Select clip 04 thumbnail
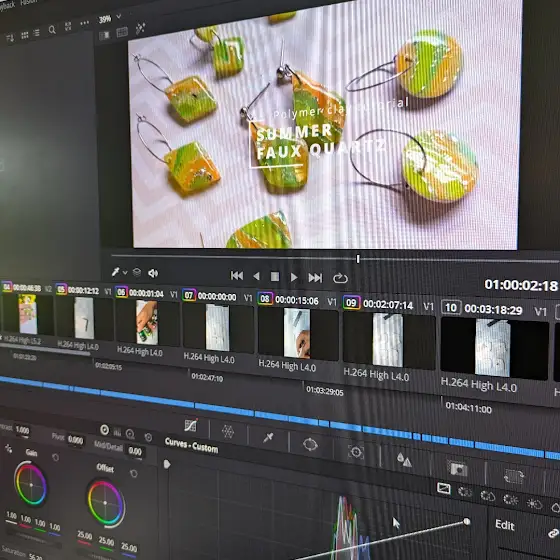560x560 pixels. [28, 314]
